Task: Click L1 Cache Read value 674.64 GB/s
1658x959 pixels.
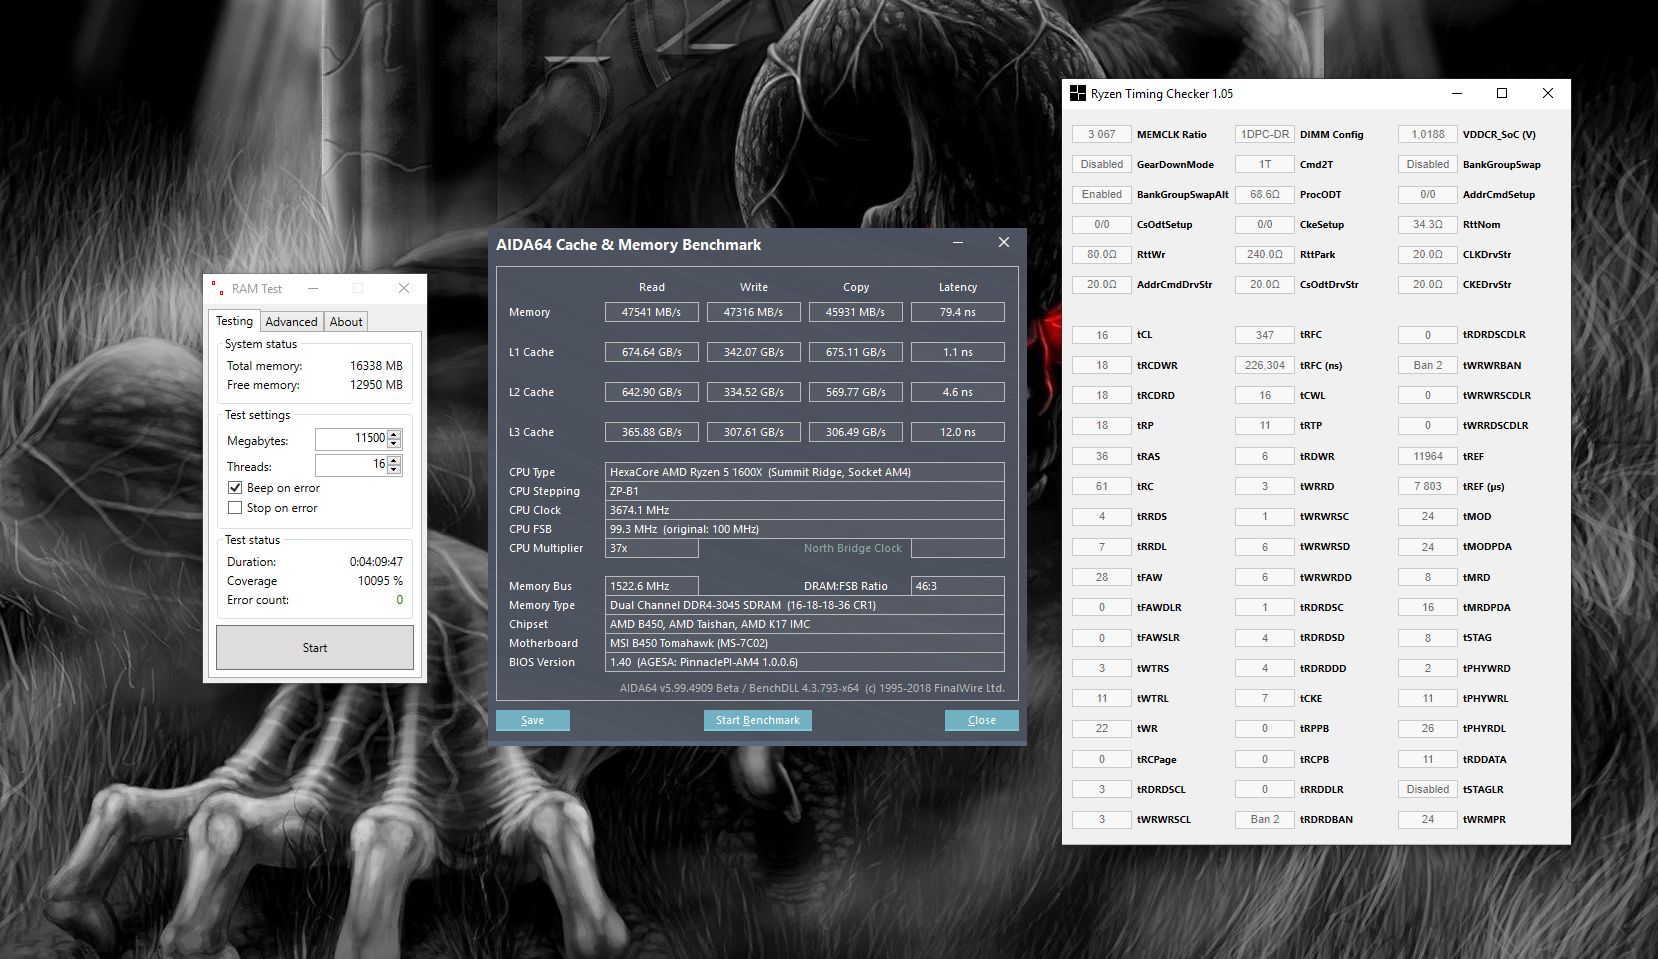Action: pyautogui.click(x=652, y=352)
